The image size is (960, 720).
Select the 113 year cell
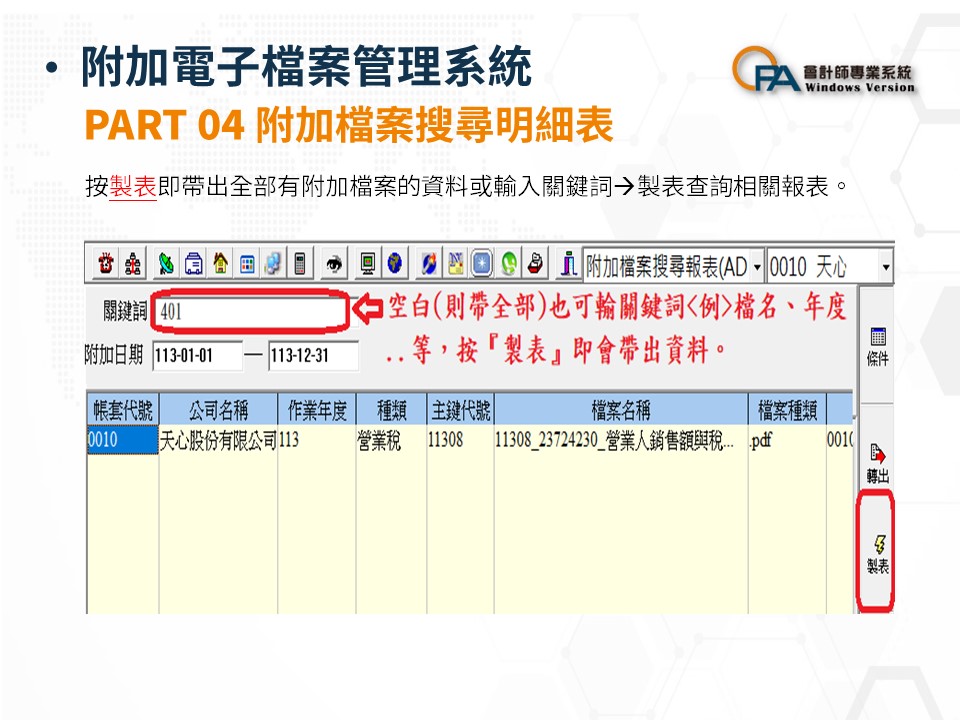[317, 440]
